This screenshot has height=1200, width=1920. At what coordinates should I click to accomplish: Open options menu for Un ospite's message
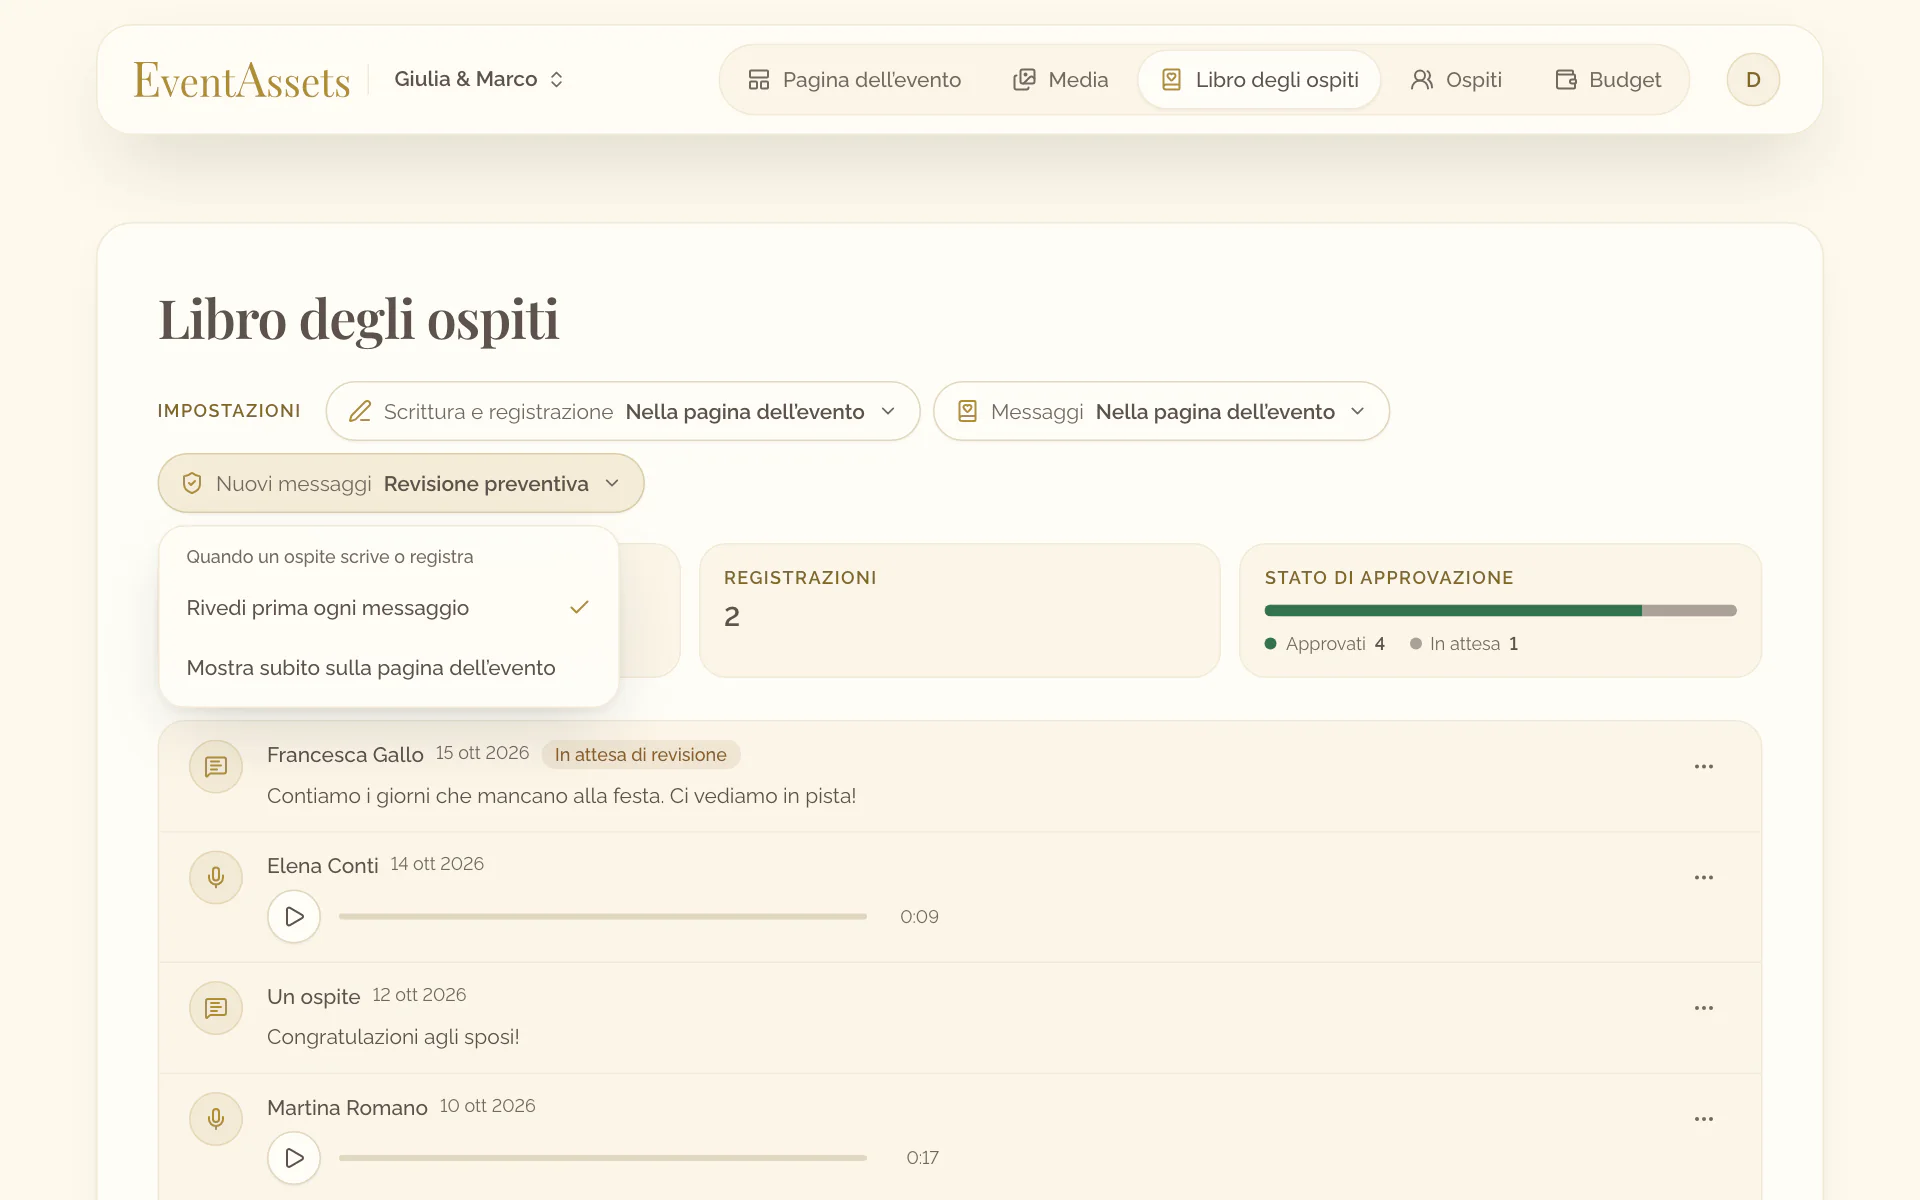click(1704, 1008)
